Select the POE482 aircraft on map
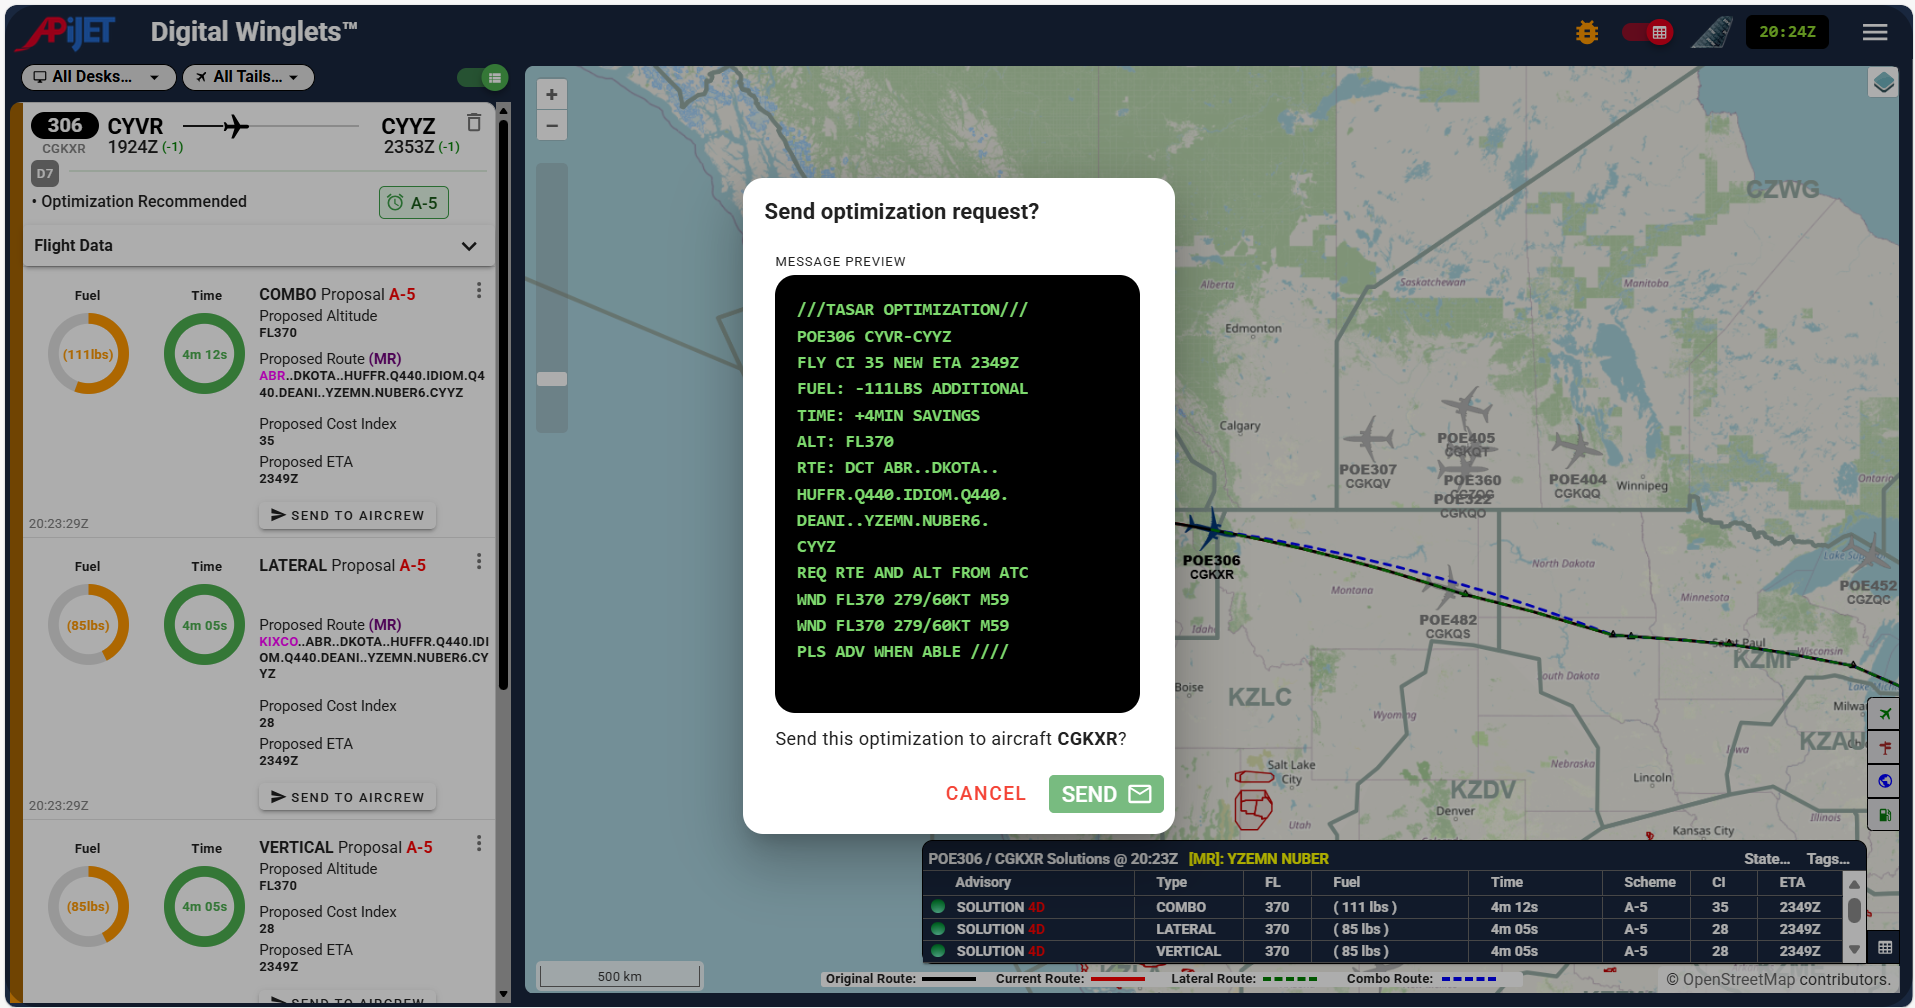The height and width of the screenshot is (1008, 1915). (1447, 590)
